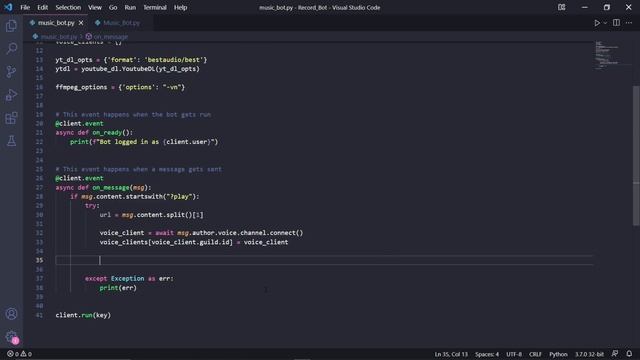This screenshot has height=360, width=640.
Task: Click the ?play startswith condition line
Action: pos(135,197)
